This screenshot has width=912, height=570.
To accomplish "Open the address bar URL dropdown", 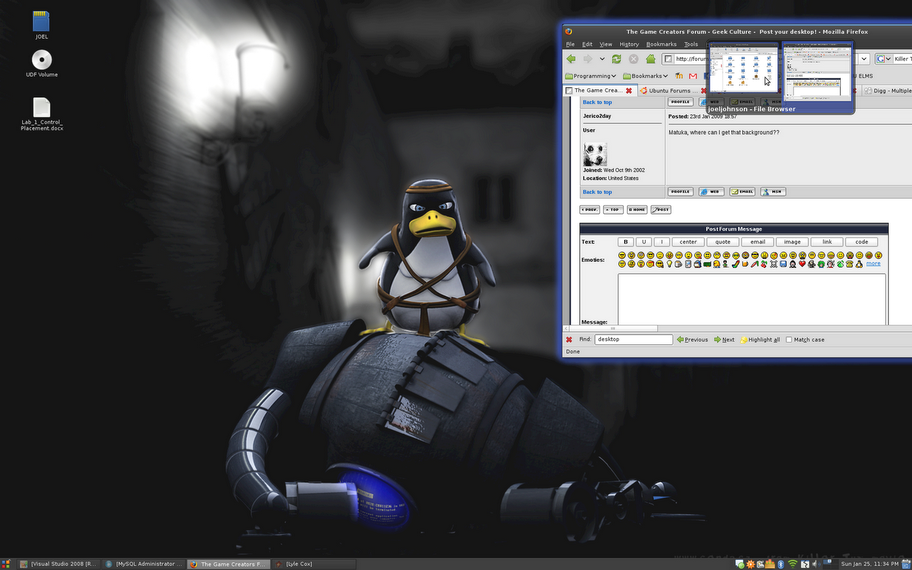I will 864,59.
